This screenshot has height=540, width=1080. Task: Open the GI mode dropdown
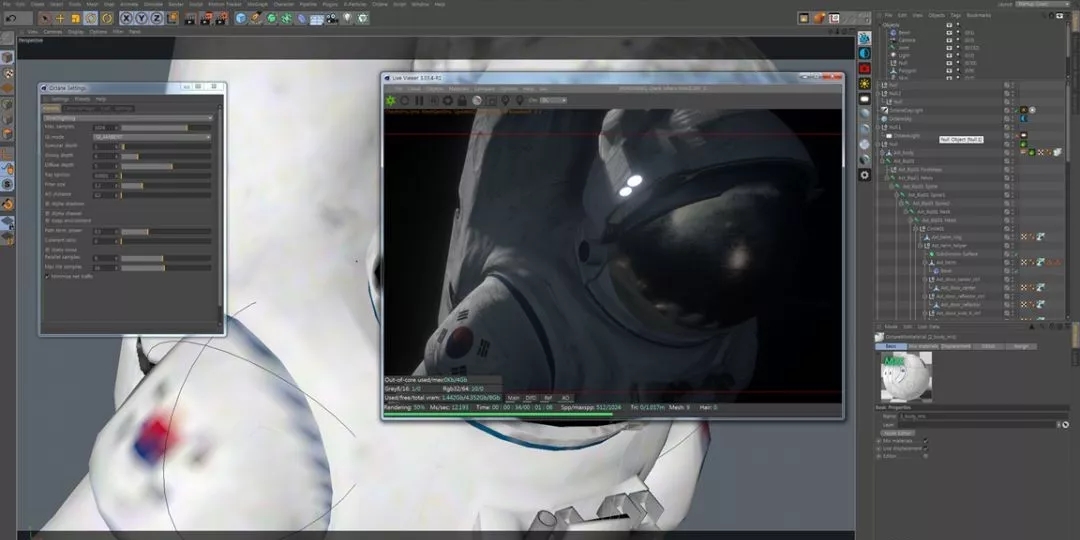152,137
